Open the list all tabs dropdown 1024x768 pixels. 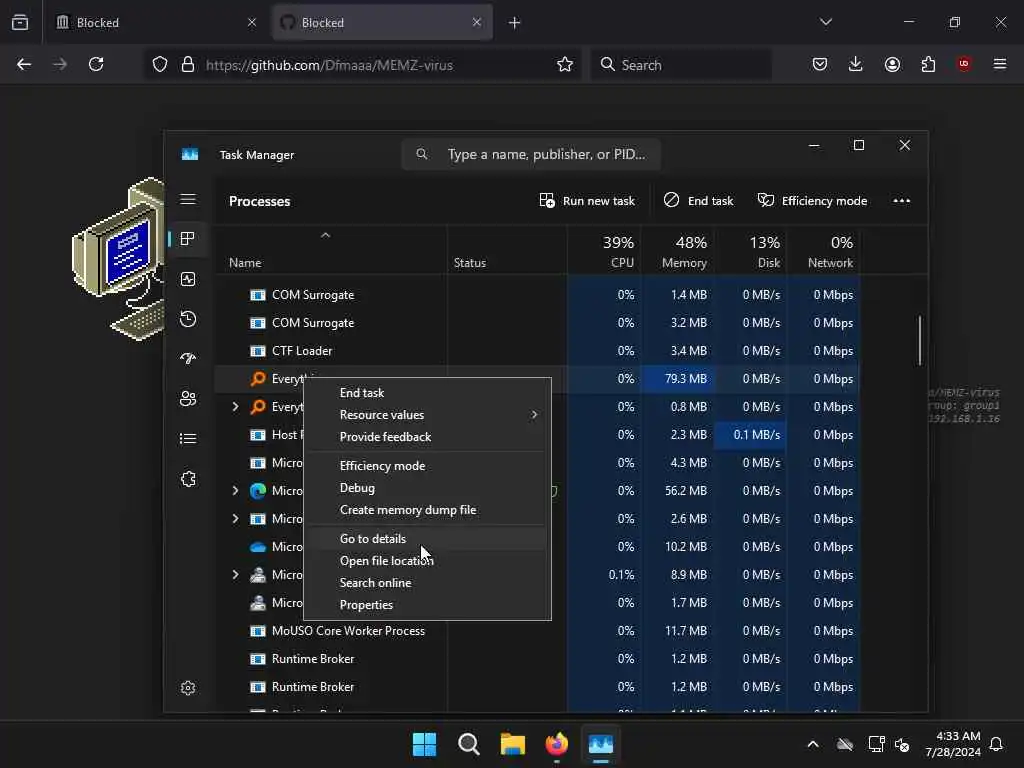point(826,22)
